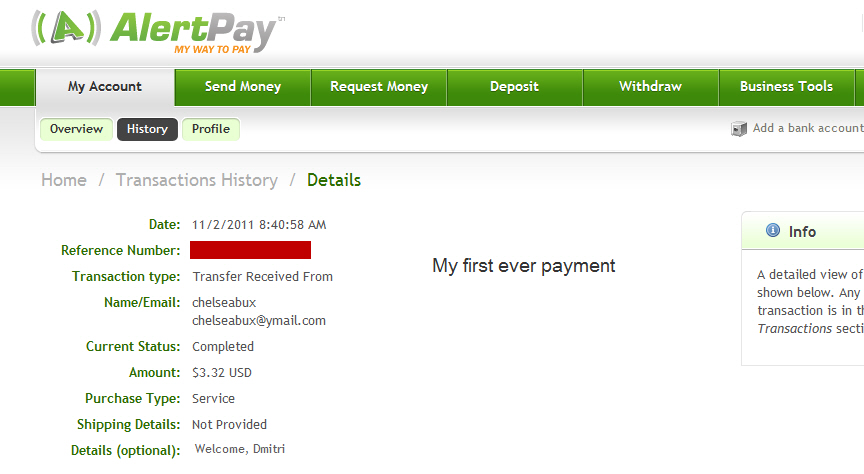
Task: Select the Deposit tab
Action: click(x=515, y=87)
